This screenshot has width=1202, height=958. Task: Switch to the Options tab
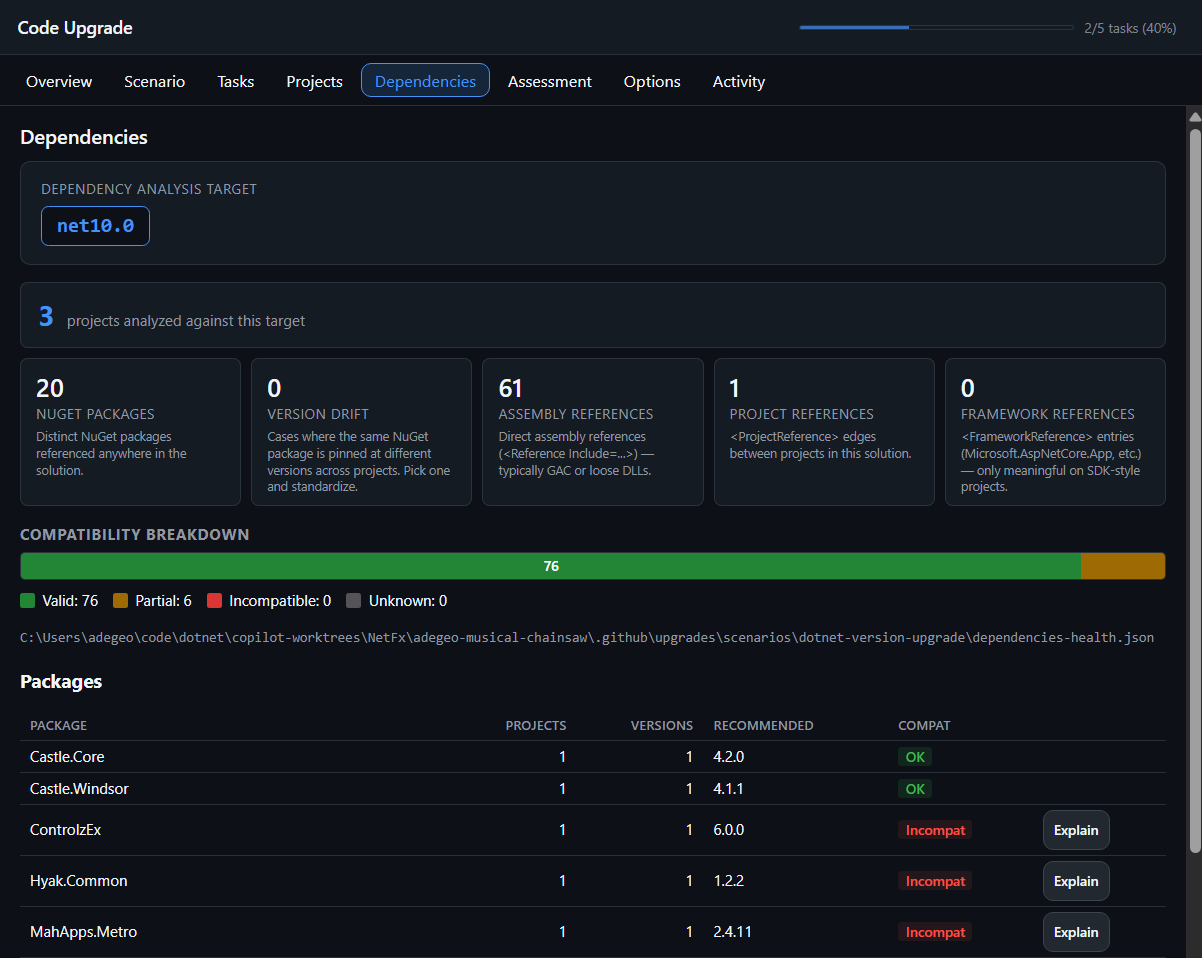pos(652,82)
